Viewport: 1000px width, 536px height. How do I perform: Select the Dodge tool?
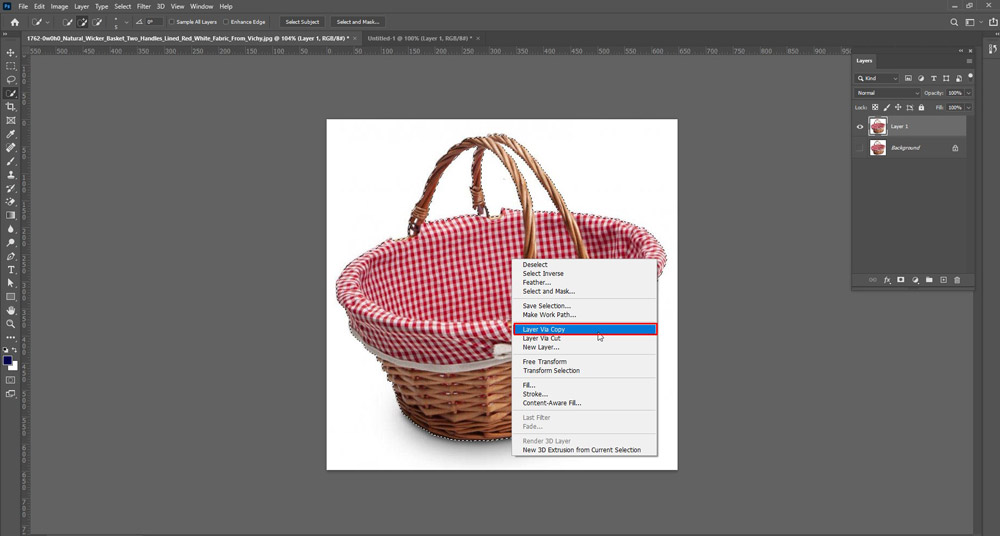point(11,242)
